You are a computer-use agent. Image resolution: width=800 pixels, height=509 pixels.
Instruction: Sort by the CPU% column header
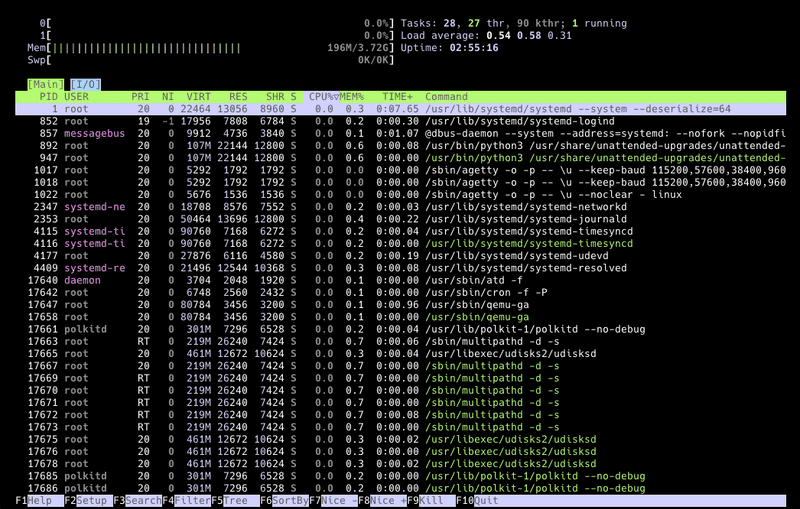click(x=324, y=96)
